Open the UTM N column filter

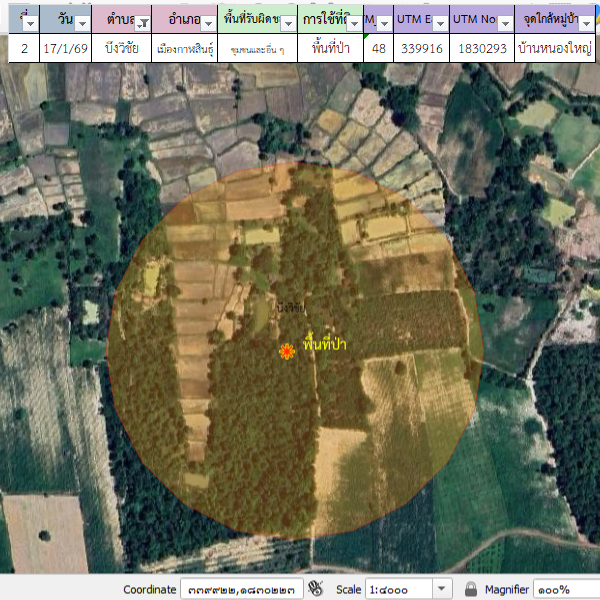tap(507, 22)
